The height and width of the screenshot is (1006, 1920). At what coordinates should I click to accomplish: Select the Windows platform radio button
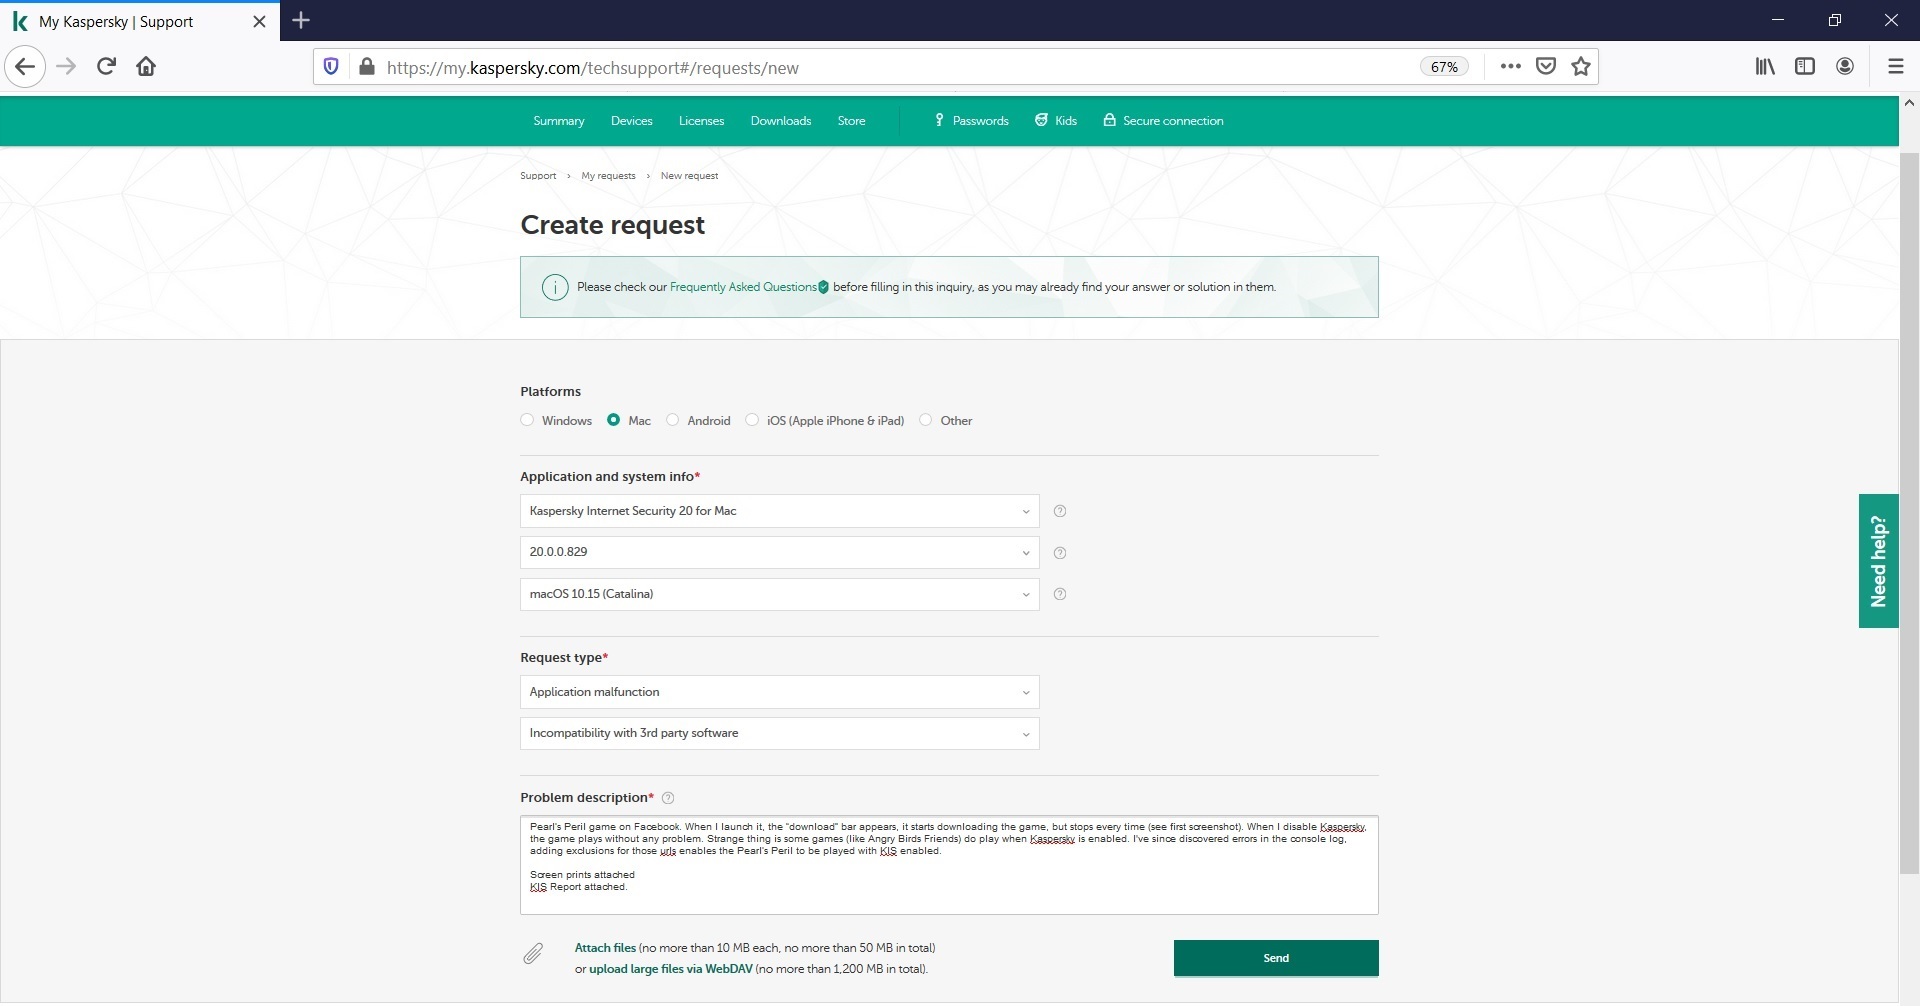[x=527, y=420]
